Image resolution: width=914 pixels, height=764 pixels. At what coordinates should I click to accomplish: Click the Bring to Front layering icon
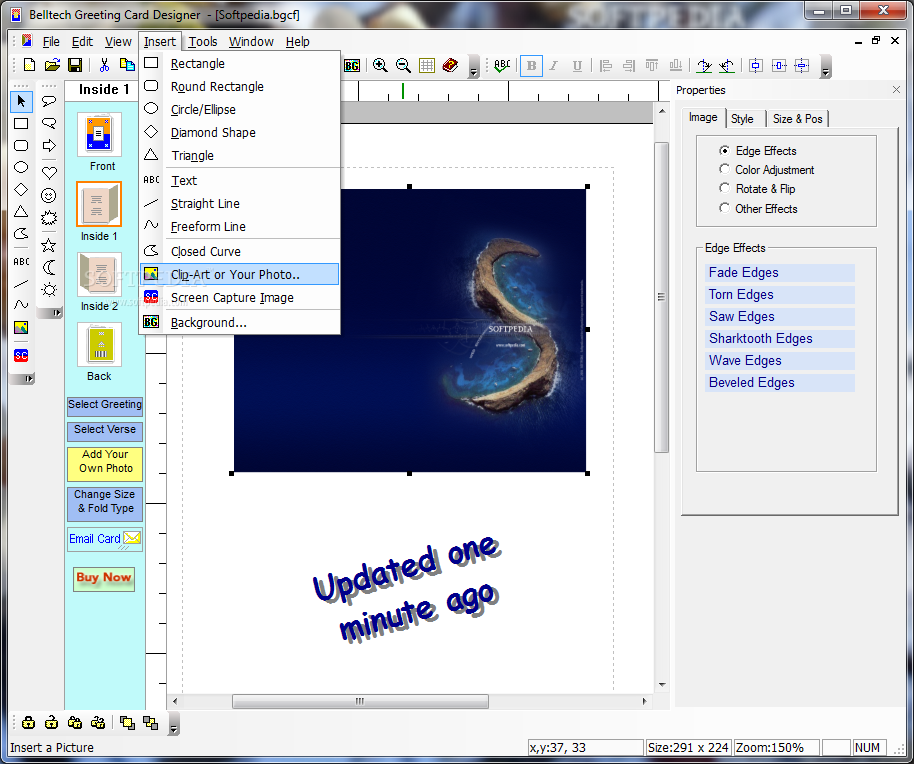pyautogui.click(x=127, y=723)
